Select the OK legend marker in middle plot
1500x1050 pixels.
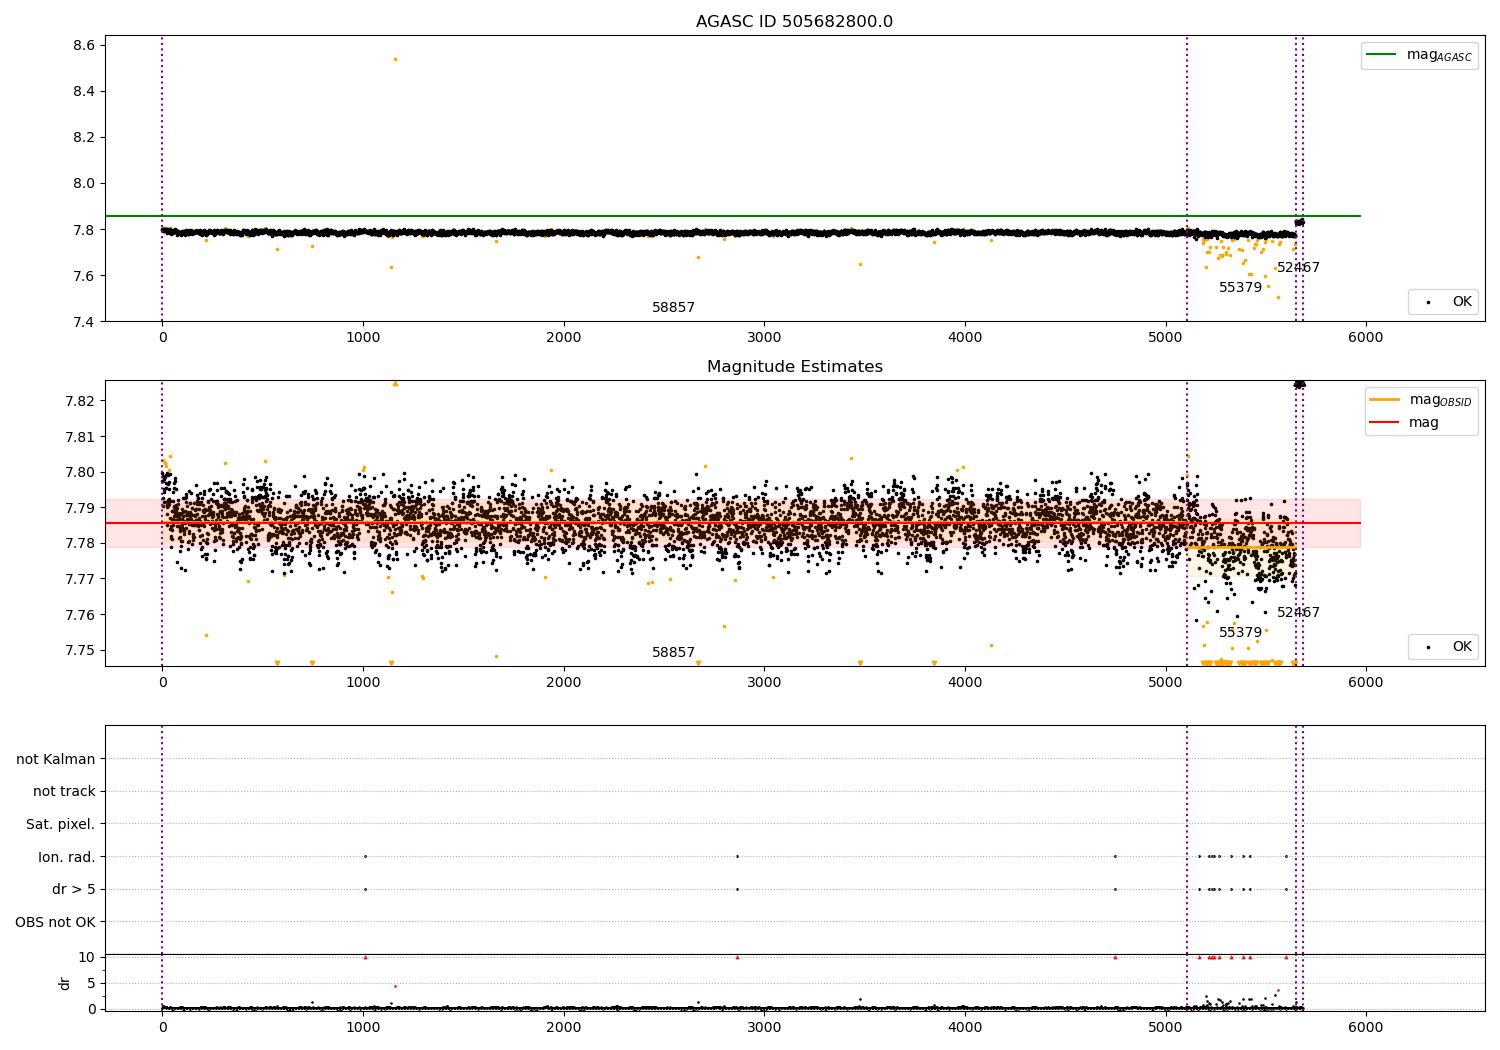tap(1427, 647)
